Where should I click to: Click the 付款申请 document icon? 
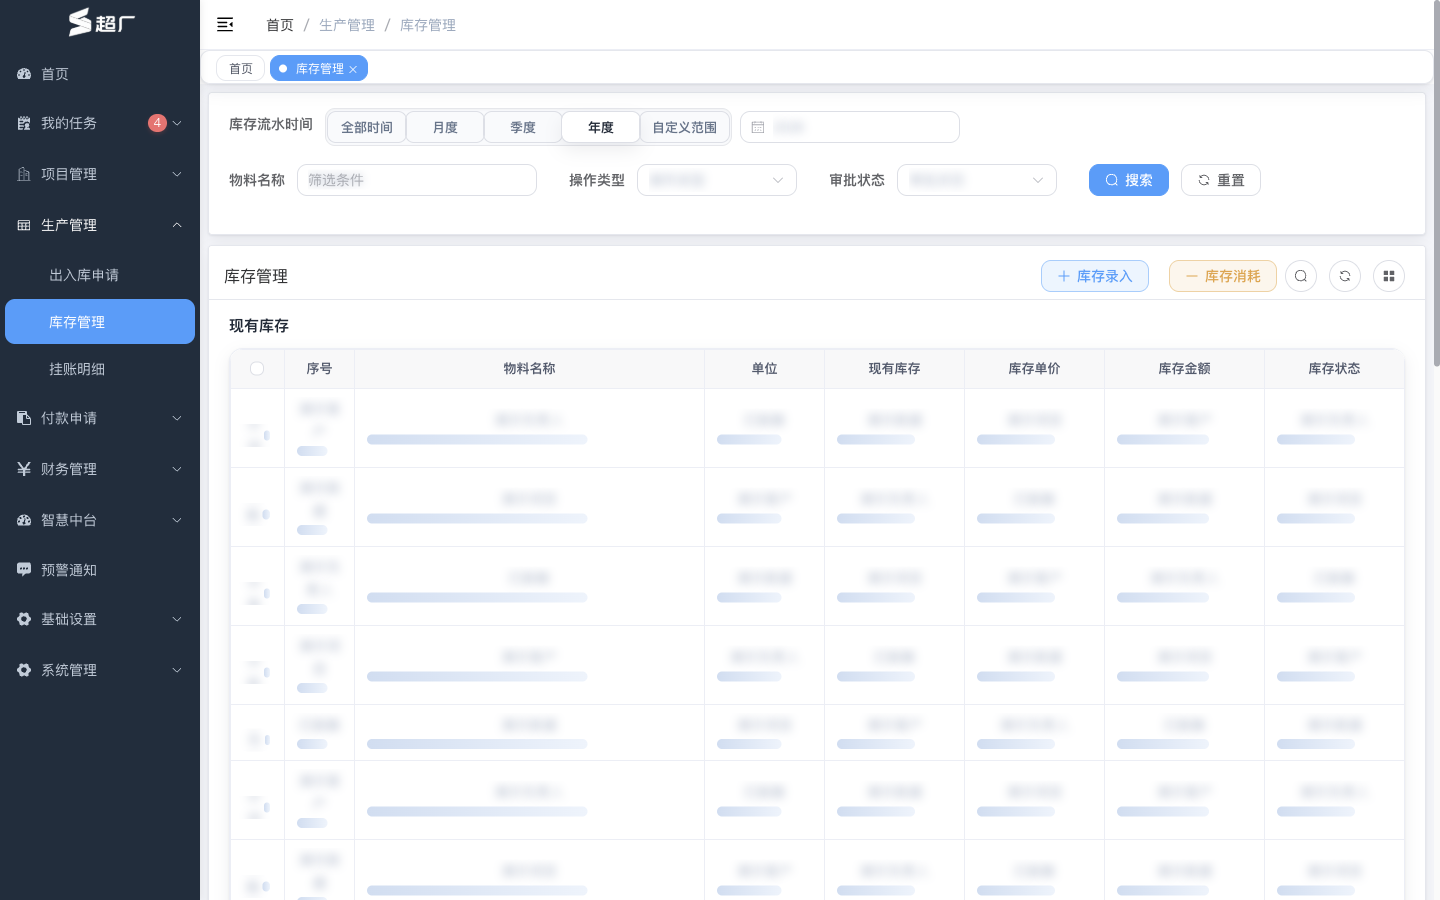24,418
